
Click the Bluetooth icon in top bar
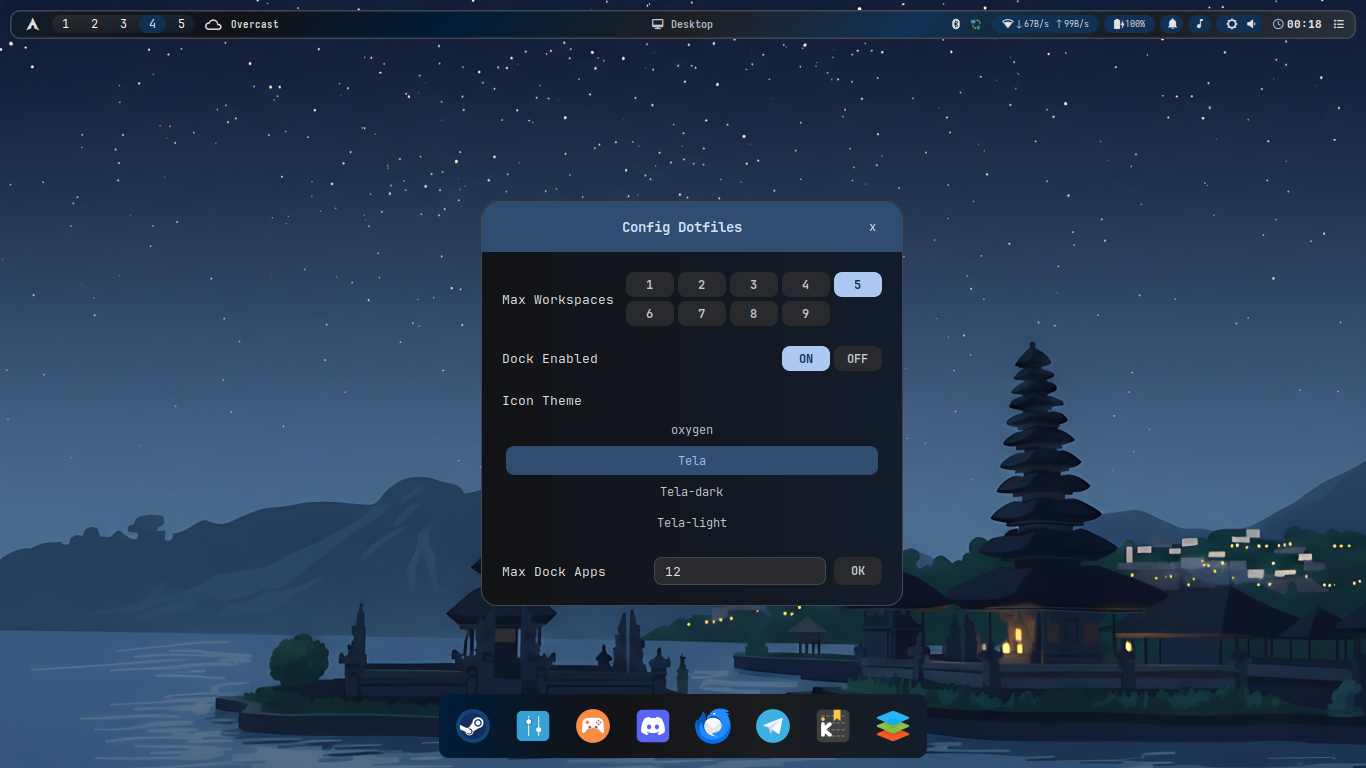pyautogui.click(x=955, y=24)
